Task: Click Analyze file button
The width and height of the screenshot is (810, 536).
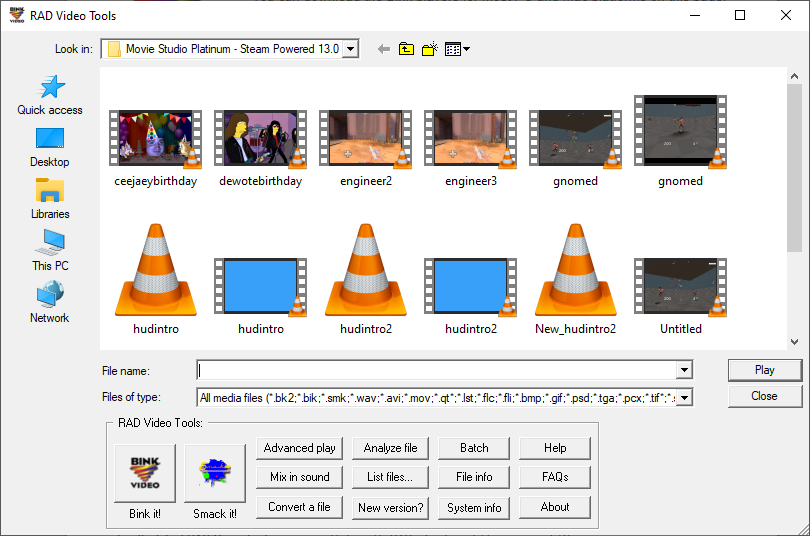Action: [390, 448]
